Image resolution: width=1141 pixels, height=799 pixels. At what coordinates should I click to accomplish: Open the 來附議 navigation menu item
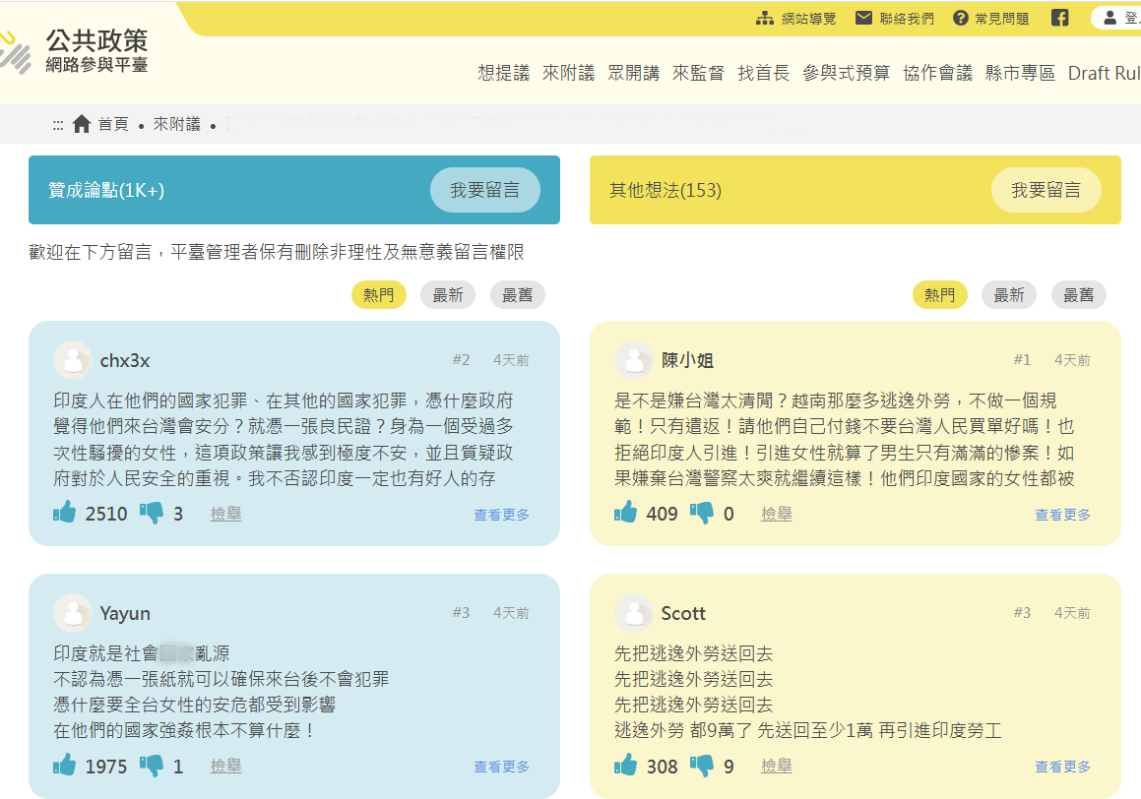(x=568, y=73)
